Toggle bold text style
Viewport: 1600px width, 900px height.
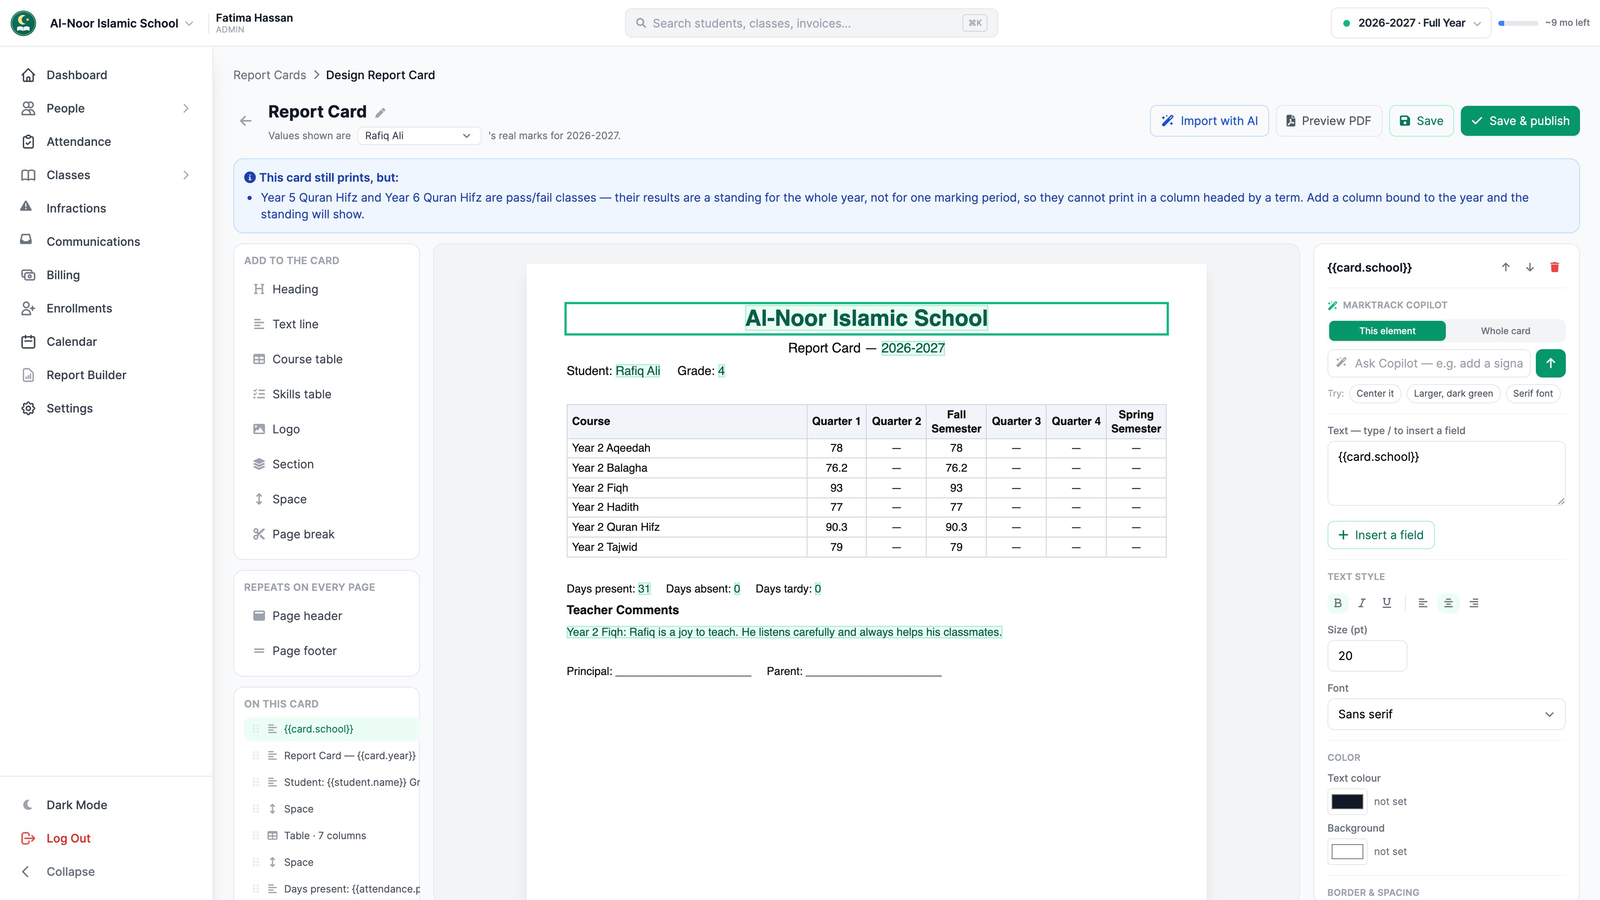[x=1338, y=603]
